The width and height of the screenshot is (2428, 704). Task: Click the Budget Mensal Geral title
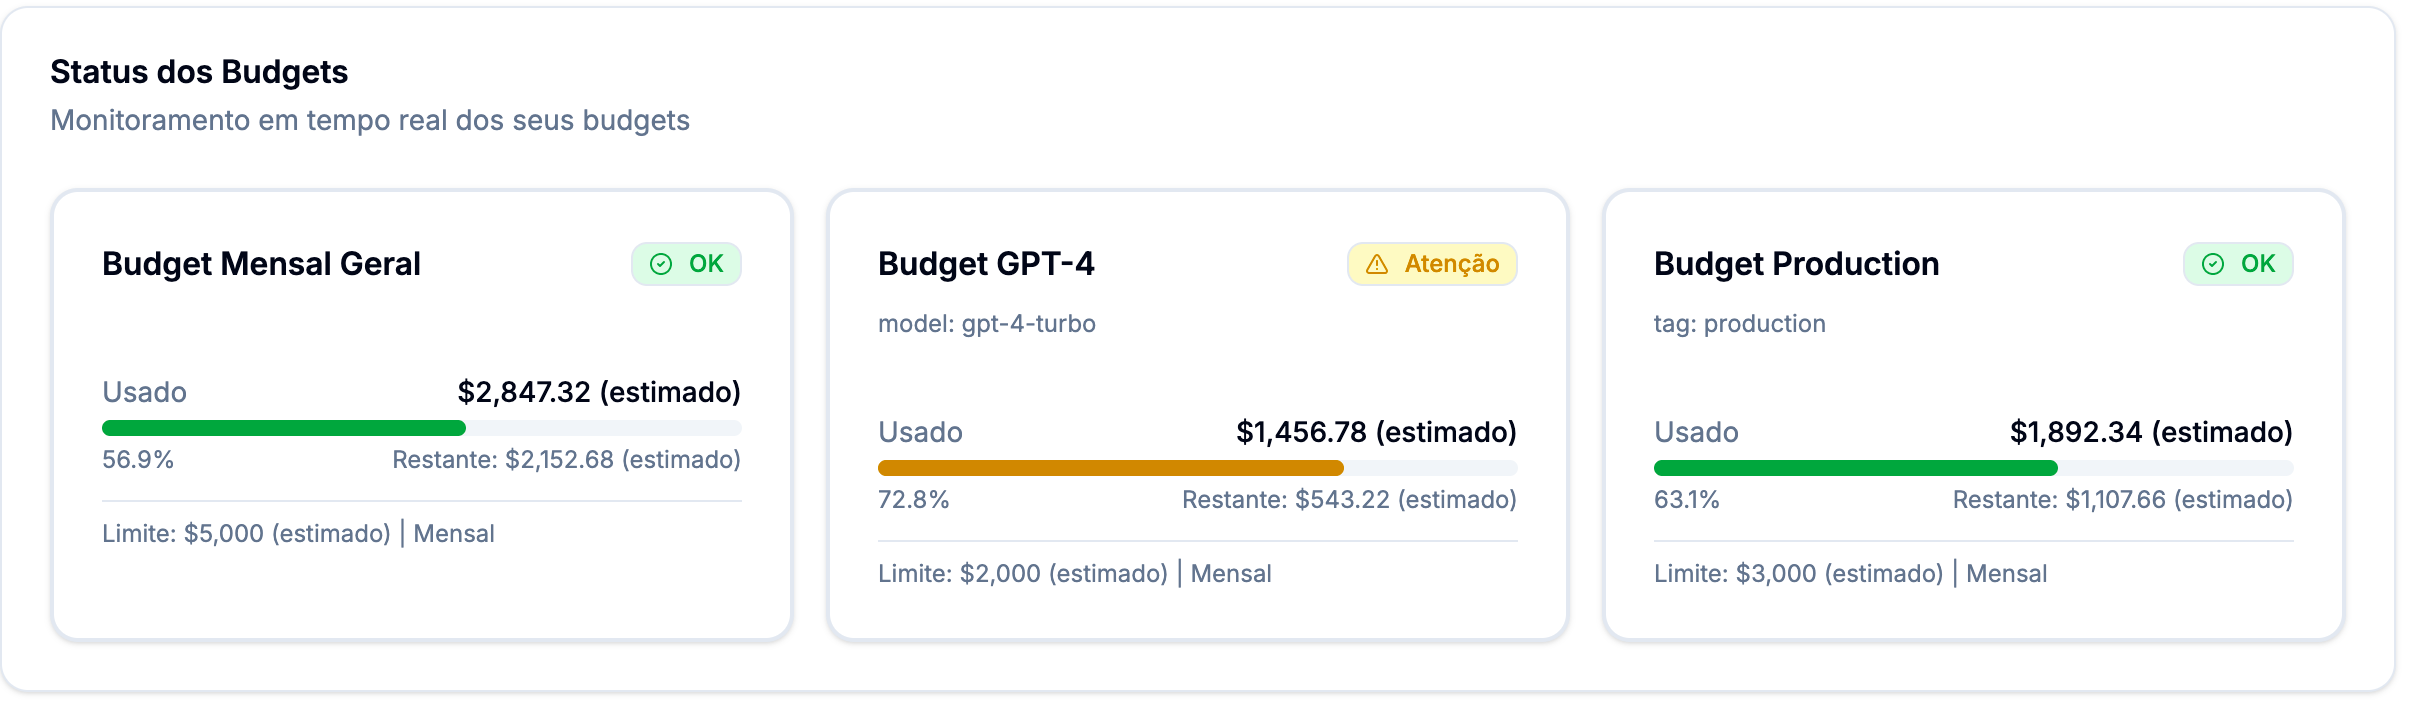pyautogui.click(x=262, y=264)
